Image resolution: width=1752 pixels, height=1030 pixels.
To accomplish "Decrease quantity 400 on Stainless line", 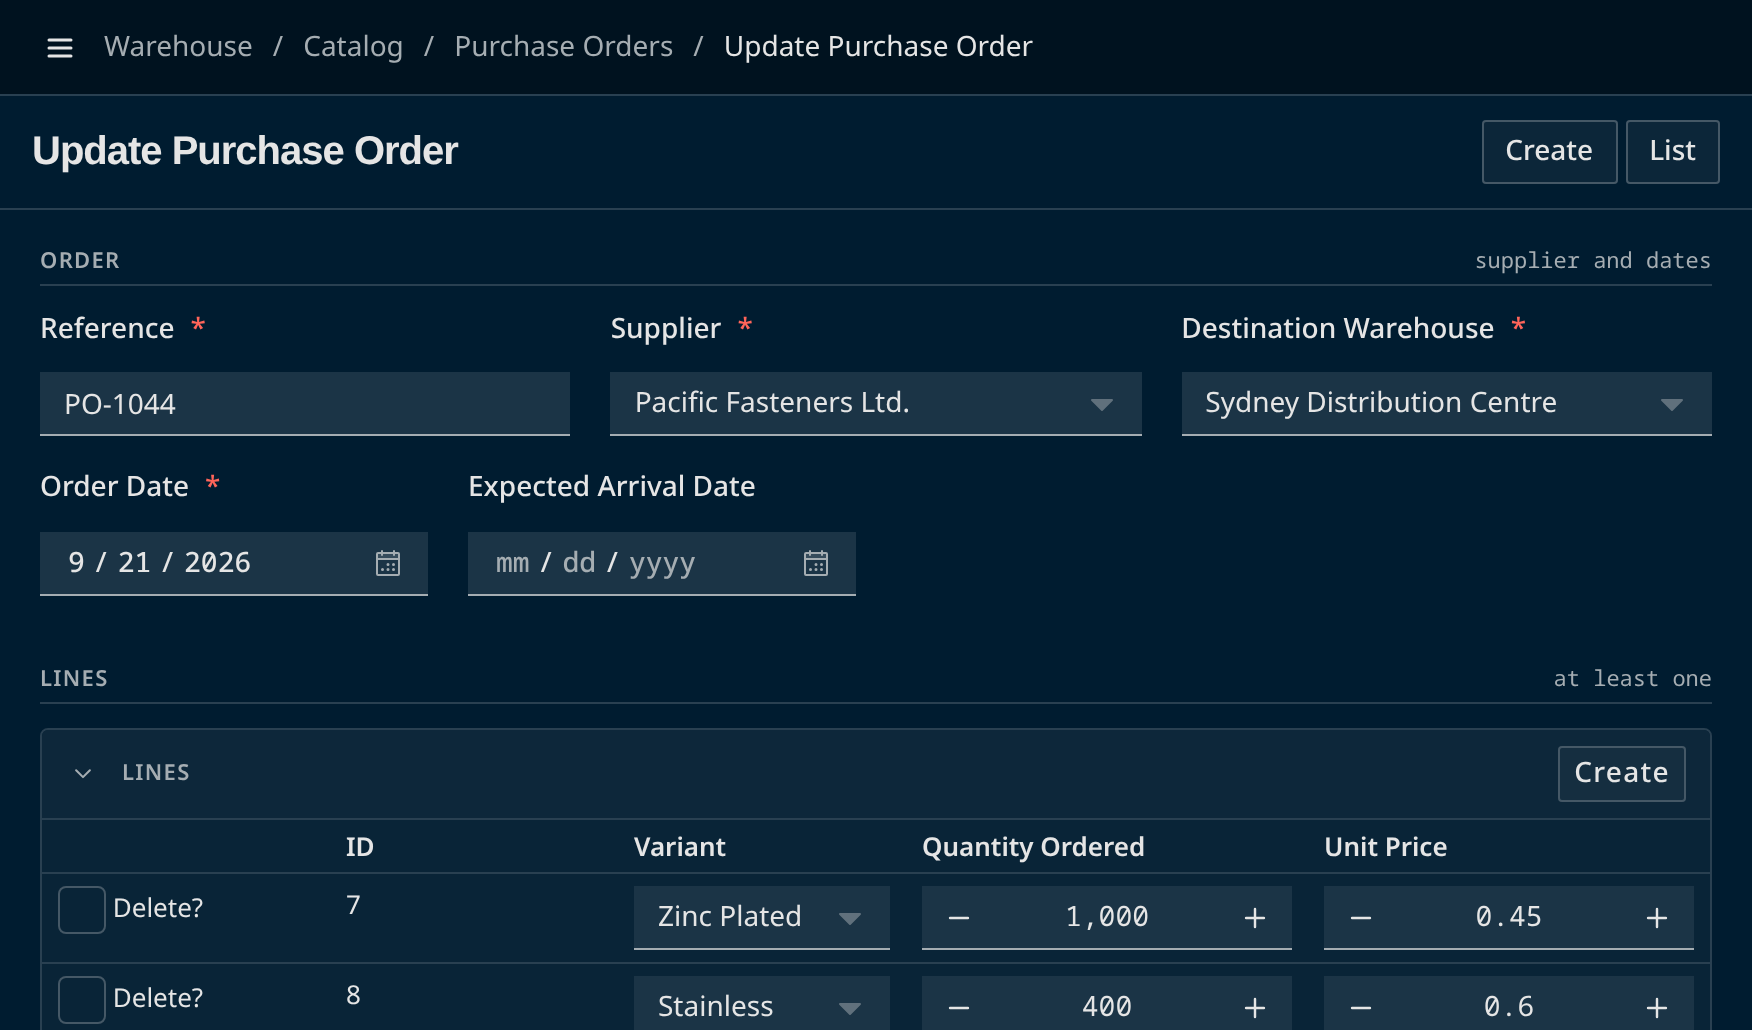I will point(959,1007).
